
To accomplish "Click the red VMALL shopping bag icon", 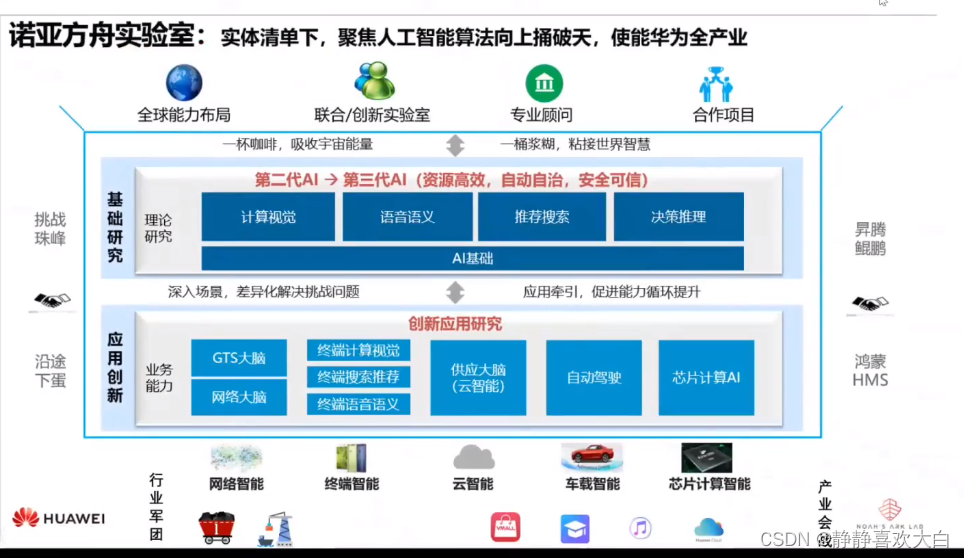I will pos(505,527).
